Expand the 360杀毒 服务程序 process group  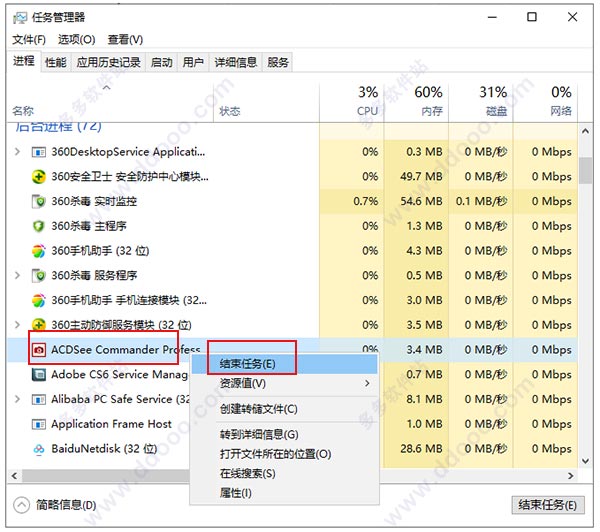[x=17, y=276]
